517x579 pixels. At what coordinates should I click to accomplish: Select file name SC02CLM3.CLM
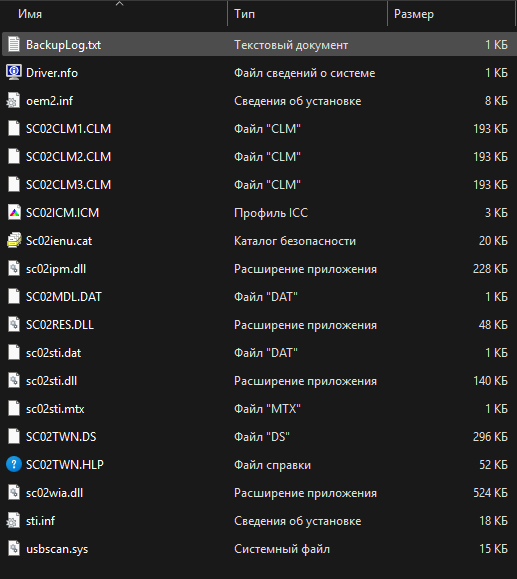[x=68, y=185]
